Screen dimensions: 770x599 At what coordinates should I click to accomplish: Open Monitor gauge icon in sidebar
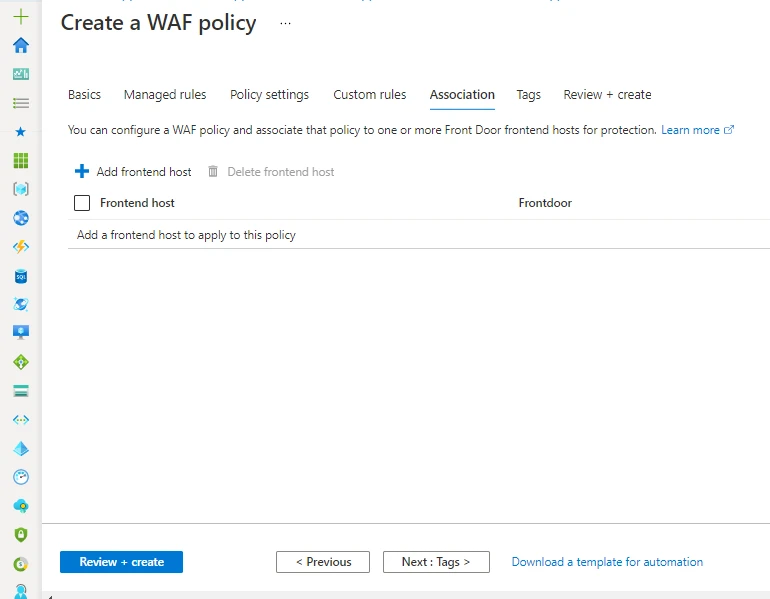[x=21, y=477]
